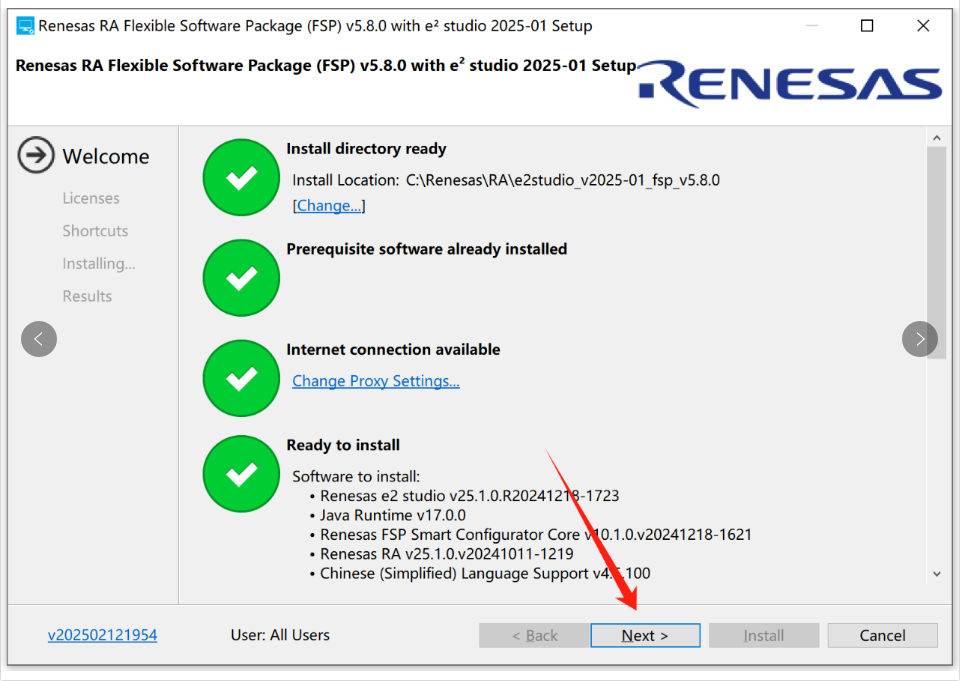Click green check beside Prerequisite software installed
Image resolution: width=960 pixels, height=681 pixels.
(241, 278)
